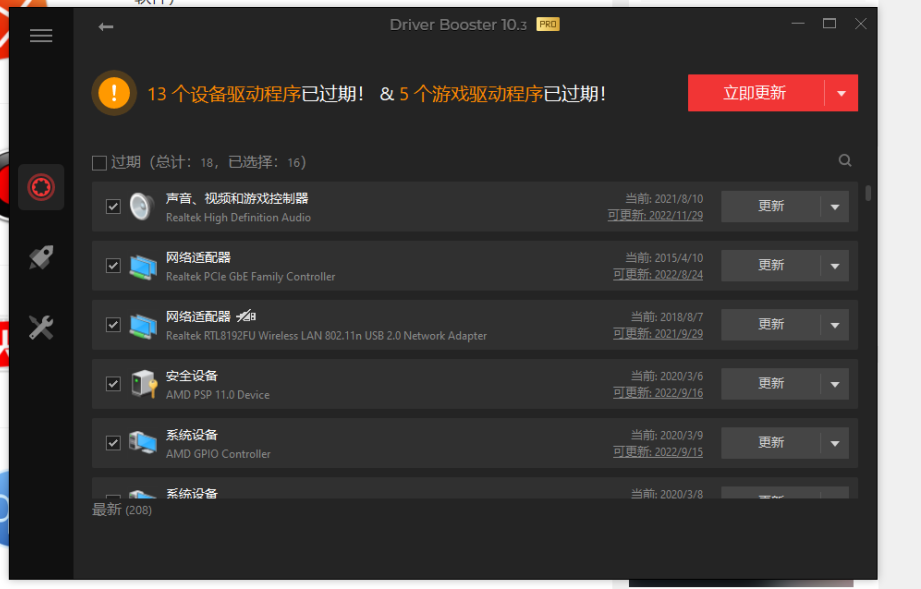Click the driver list scrollbar thumb
Viewport: 921px width, 589px height.
pyautogui.click(x=868, y=193)
